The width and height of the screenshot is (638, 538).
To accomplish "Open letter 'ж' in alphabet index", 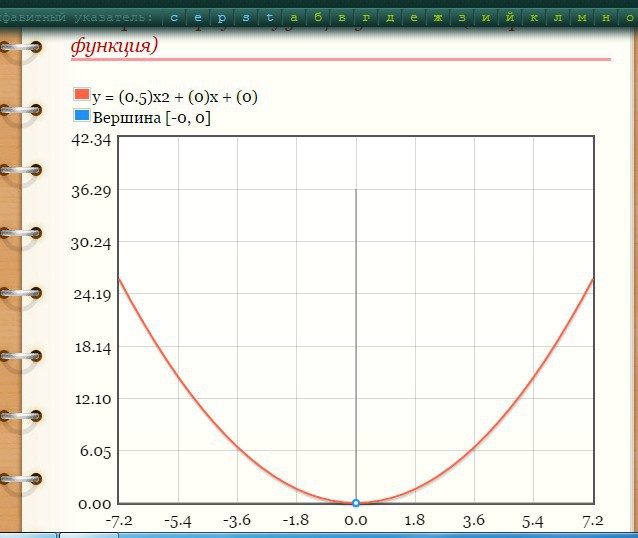I will 438,18.
